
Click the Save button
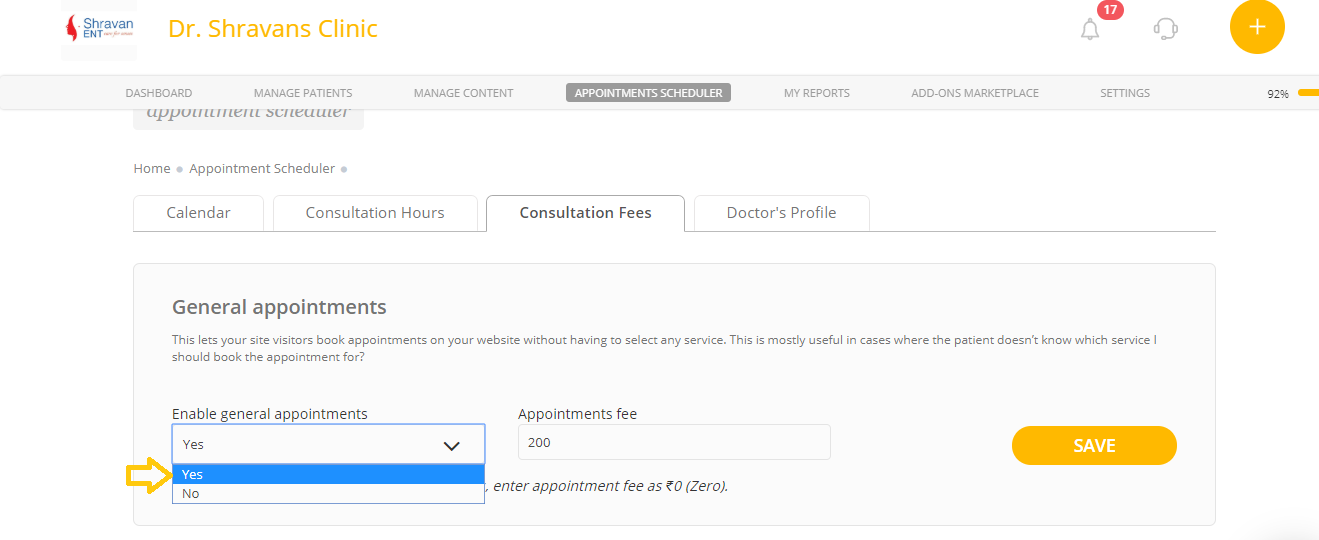[x=1094, y=446]
